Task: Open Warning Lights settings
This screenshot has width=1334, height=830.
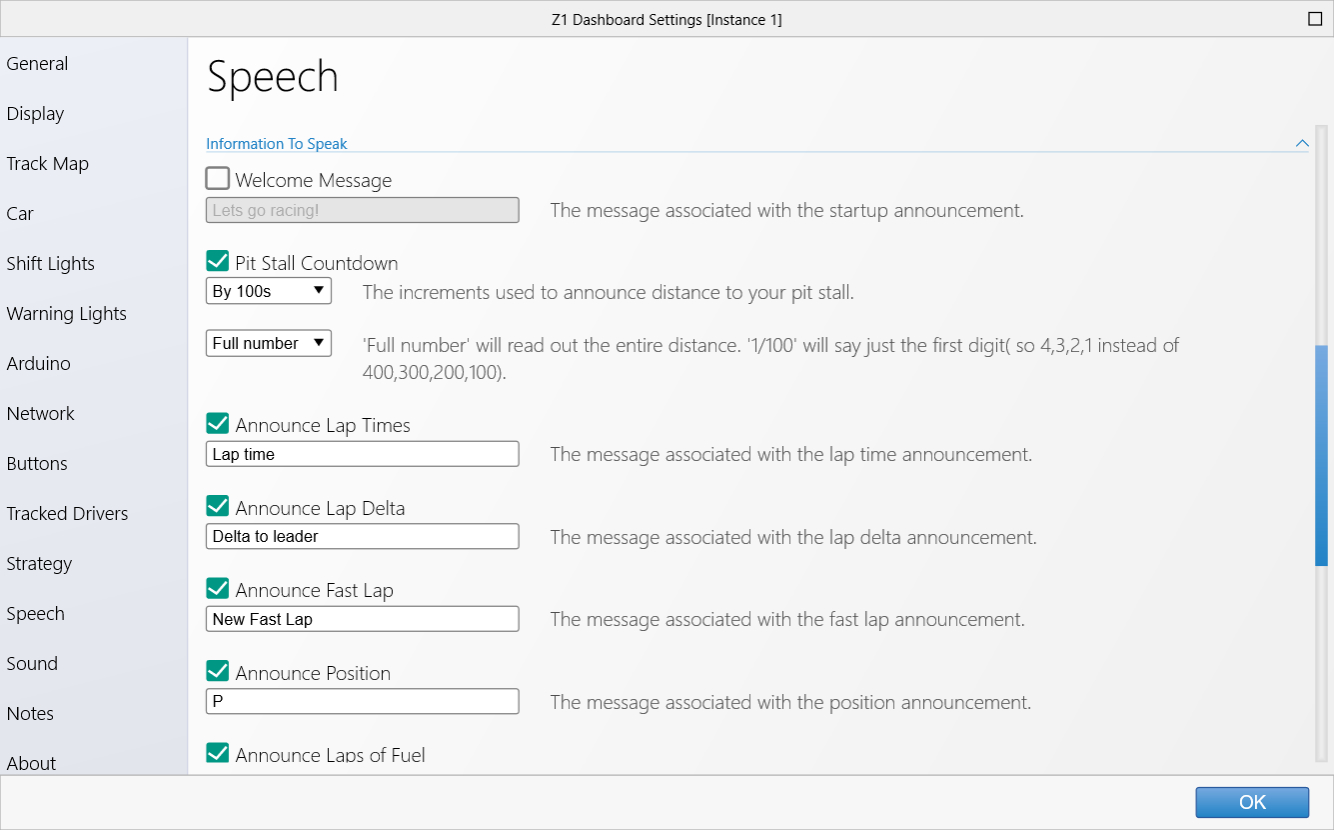Action: click(66, 314)
